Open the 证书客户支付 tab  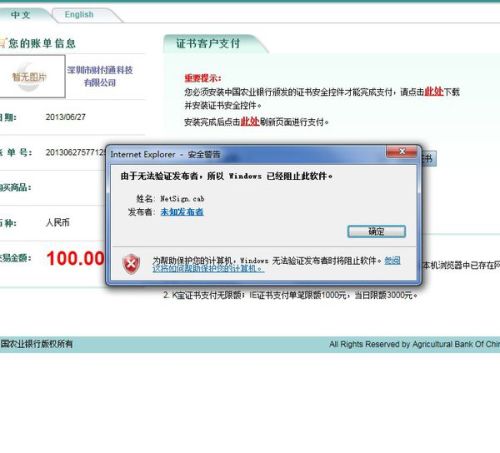click(x=208, y=43)
